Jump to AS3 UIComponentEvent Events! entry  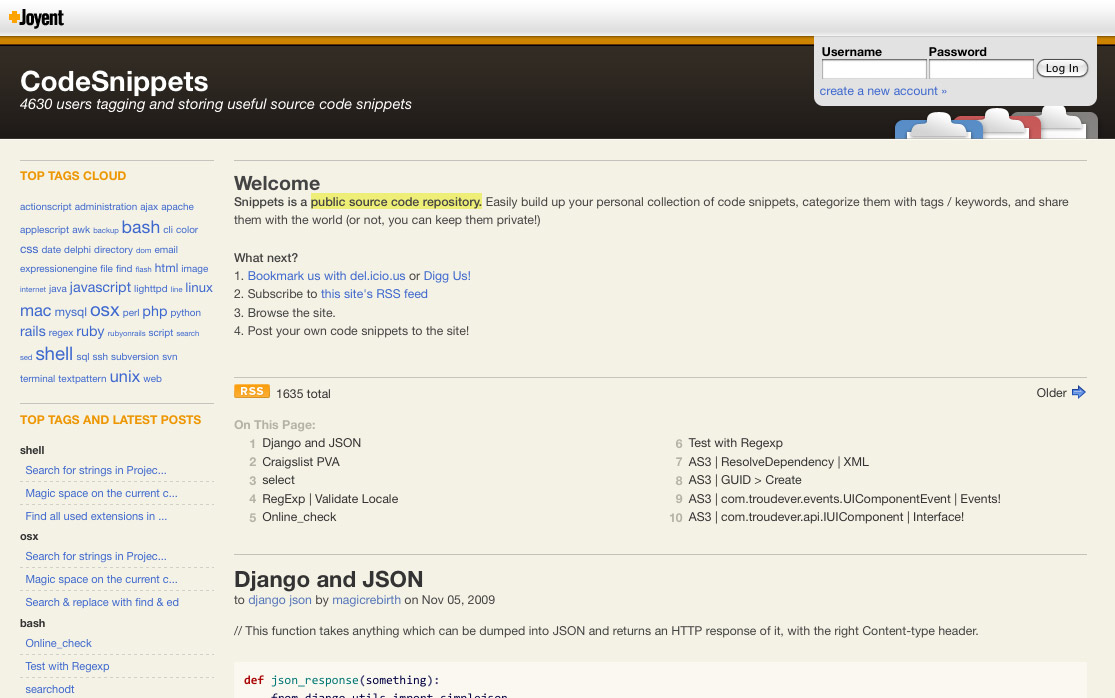click(x=844, y=499)
